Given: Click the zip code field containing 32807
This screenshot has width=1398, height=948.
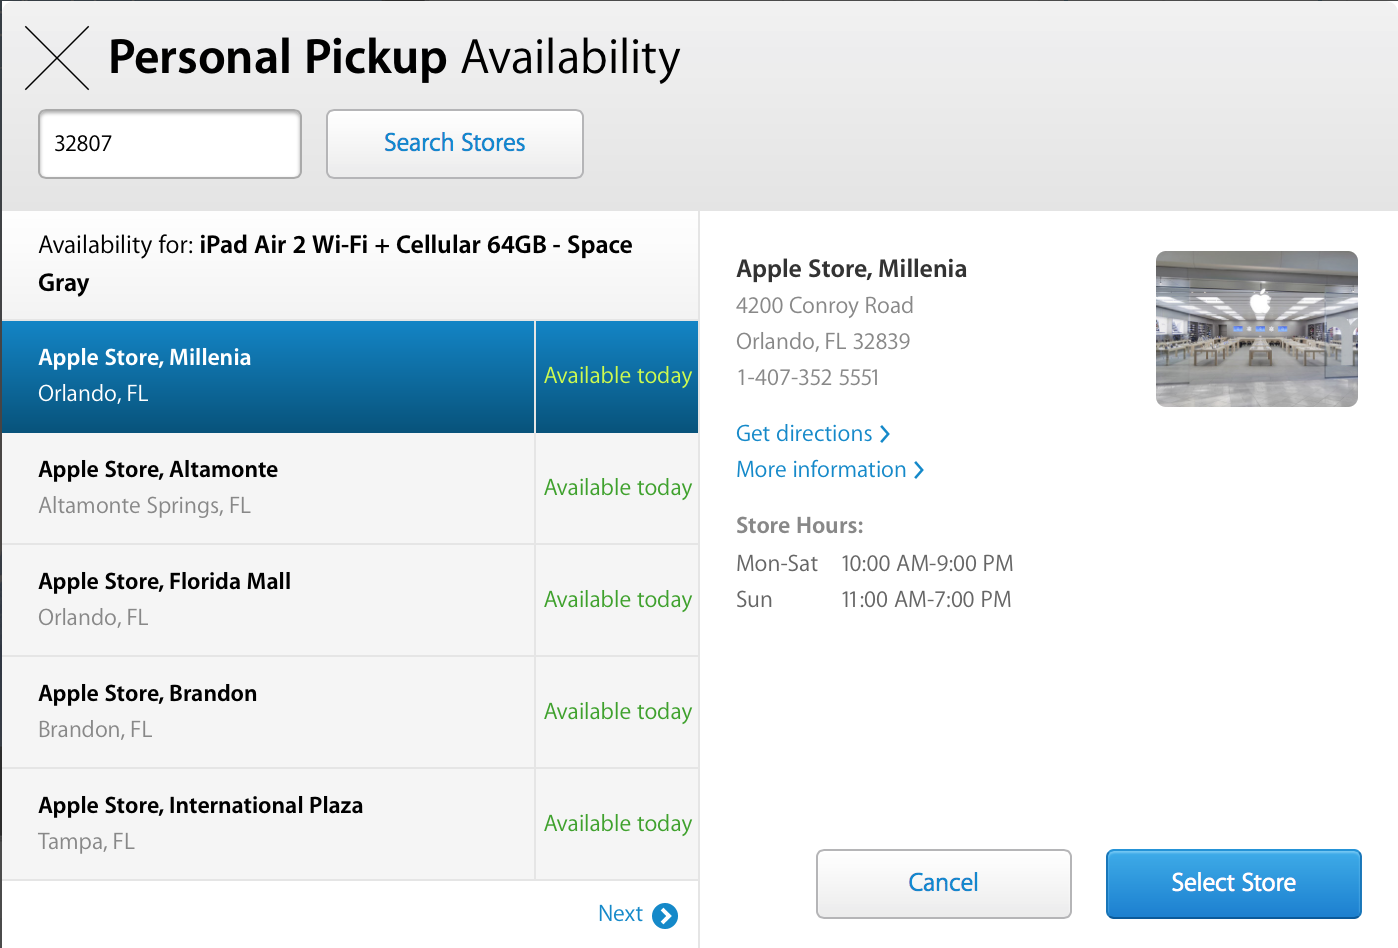Looking at the screenshot, I should pyautogui.click(x=170, y=144).
